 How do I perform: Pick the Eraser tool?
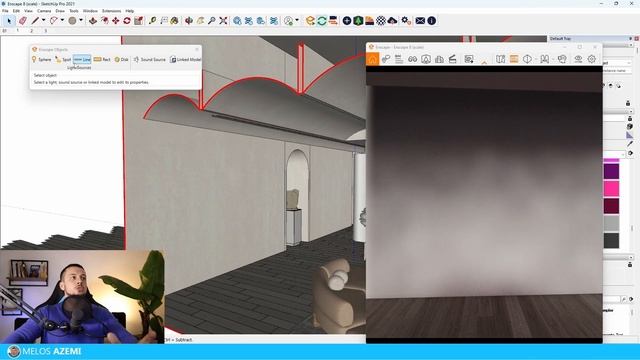click(x=22, y=20)
